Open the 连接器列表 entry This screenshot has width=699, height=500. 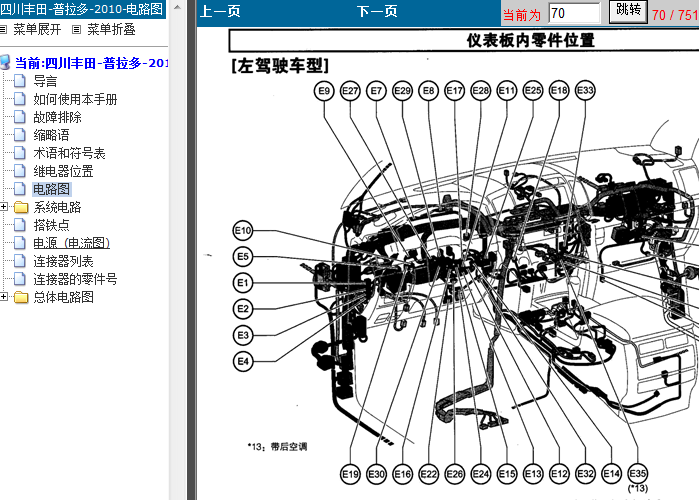point(63,261)
